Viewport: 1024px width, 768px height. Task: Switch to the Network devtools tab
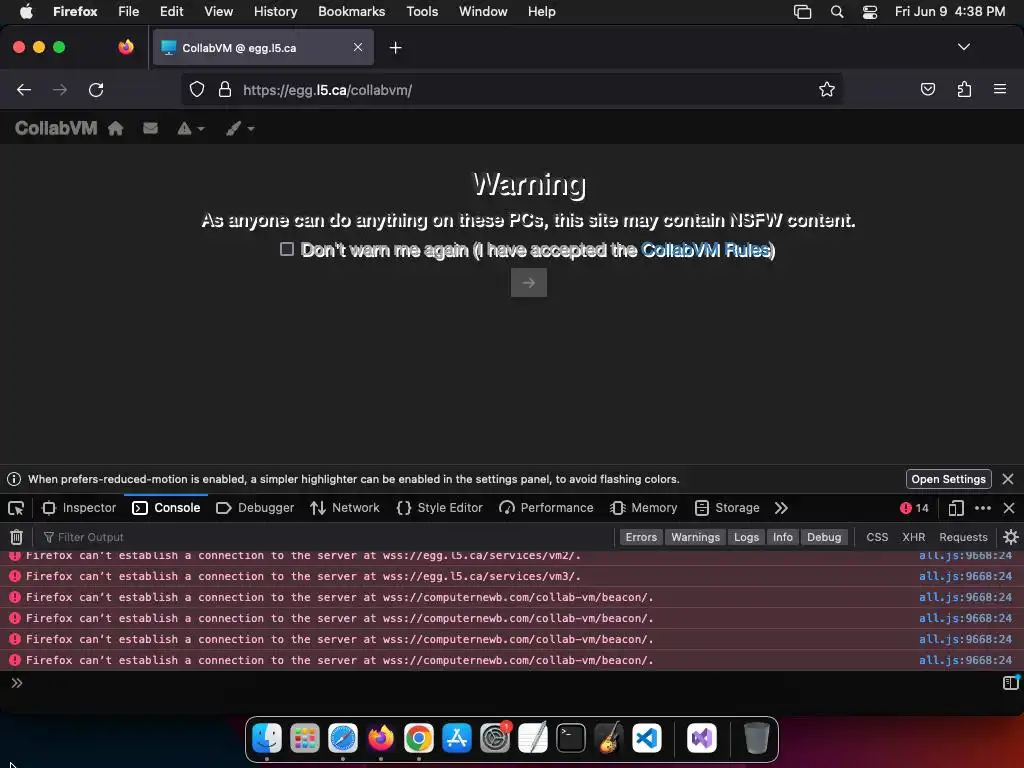[345, 508]
